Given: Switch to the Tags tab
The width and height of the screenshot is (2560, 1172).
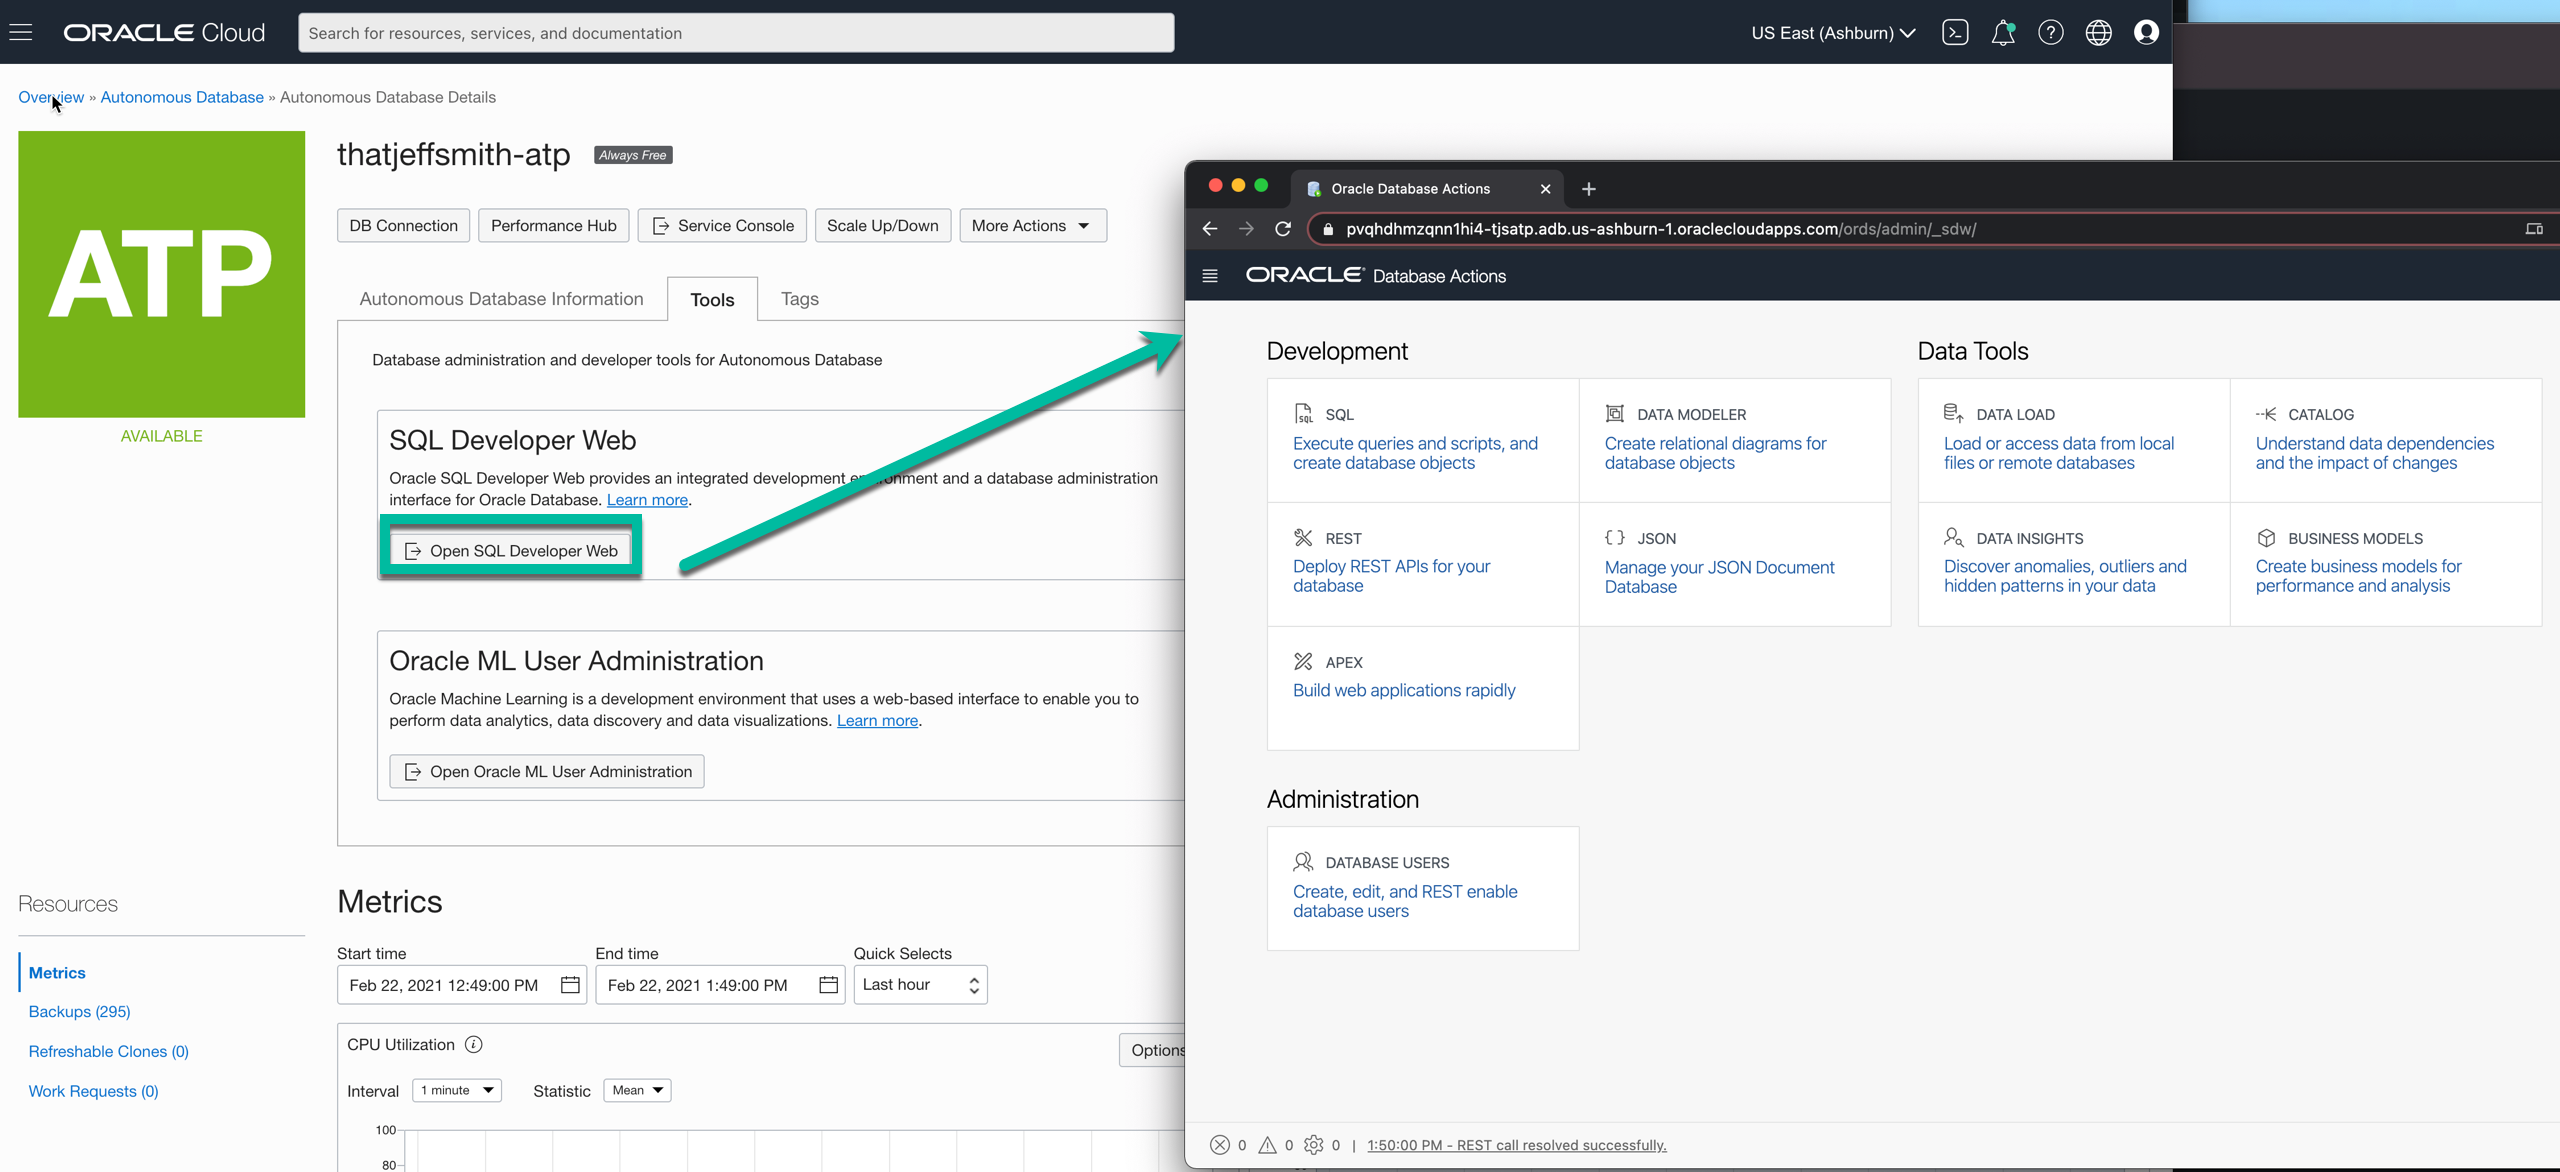Looking at the screenshot, I should tap(799, 299).
